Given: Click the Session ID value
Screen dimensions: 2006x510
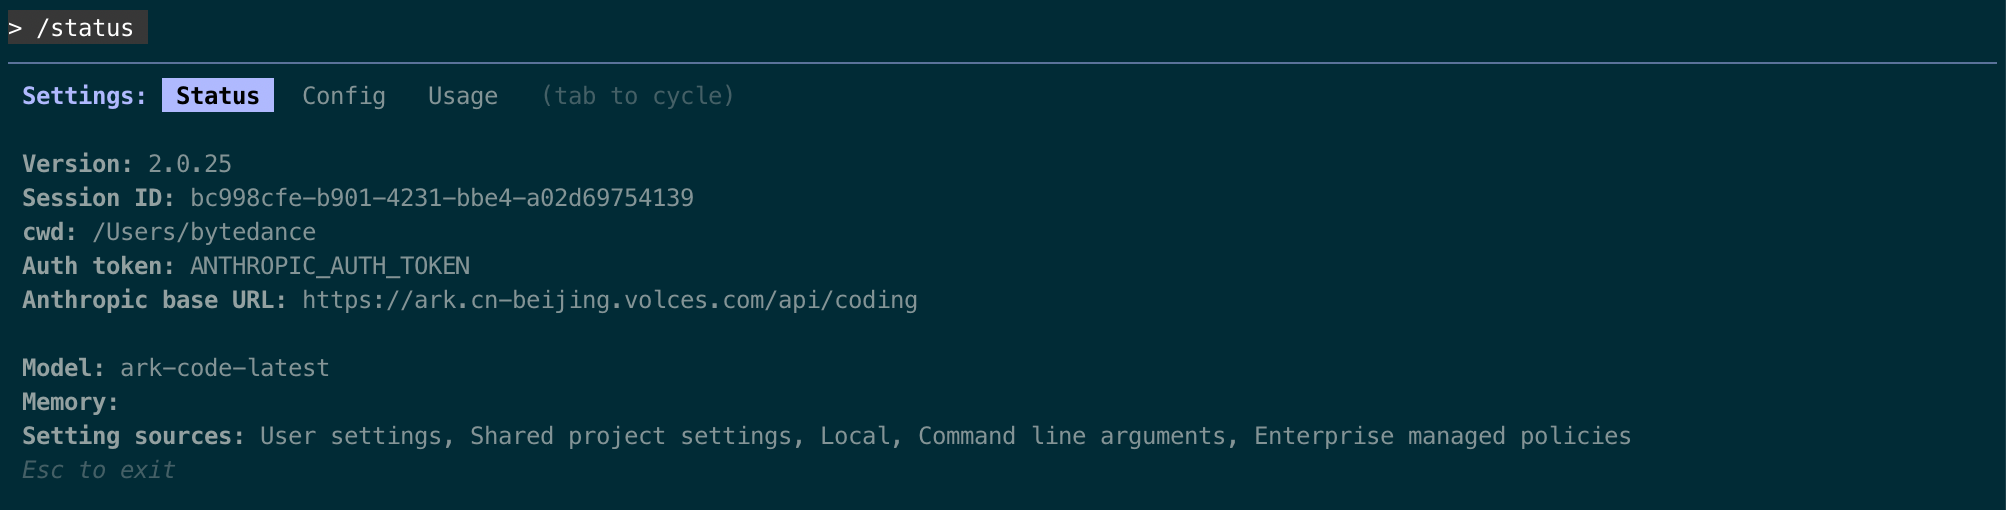Looking at the screenshot, I should coord(441,198).
